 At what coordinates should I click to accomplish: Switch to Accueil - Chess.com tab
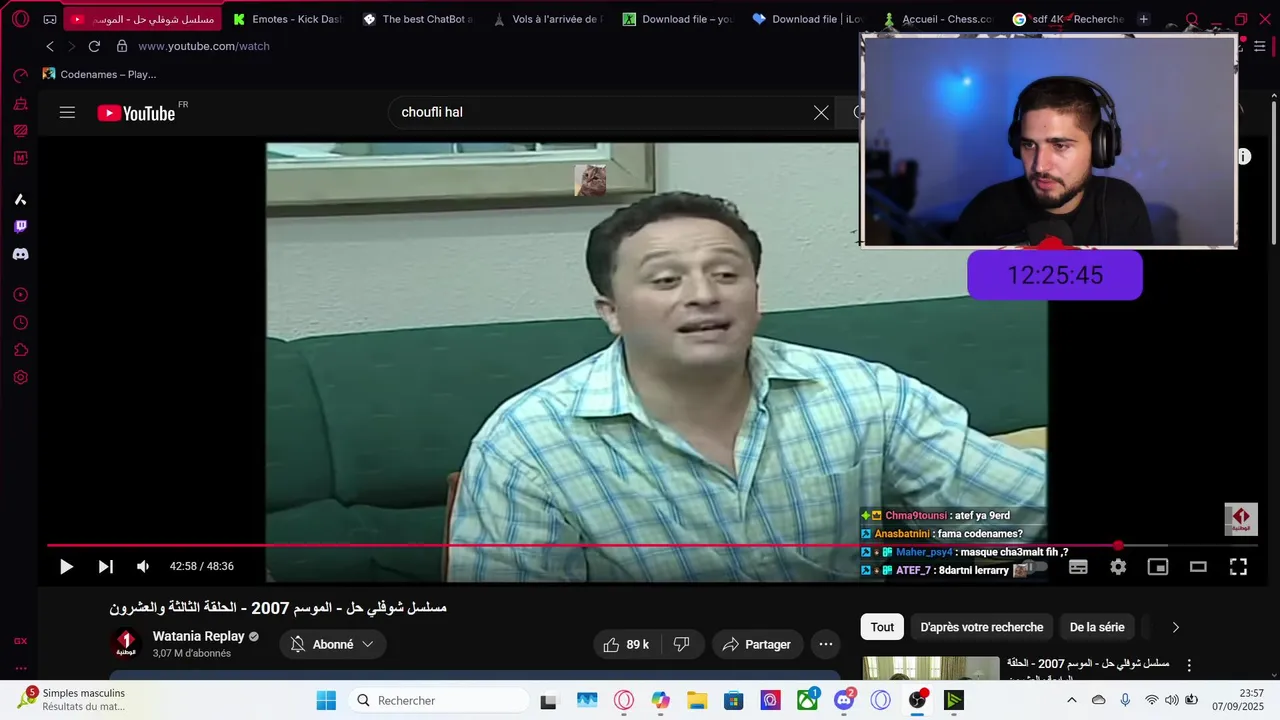pos(937,19)
